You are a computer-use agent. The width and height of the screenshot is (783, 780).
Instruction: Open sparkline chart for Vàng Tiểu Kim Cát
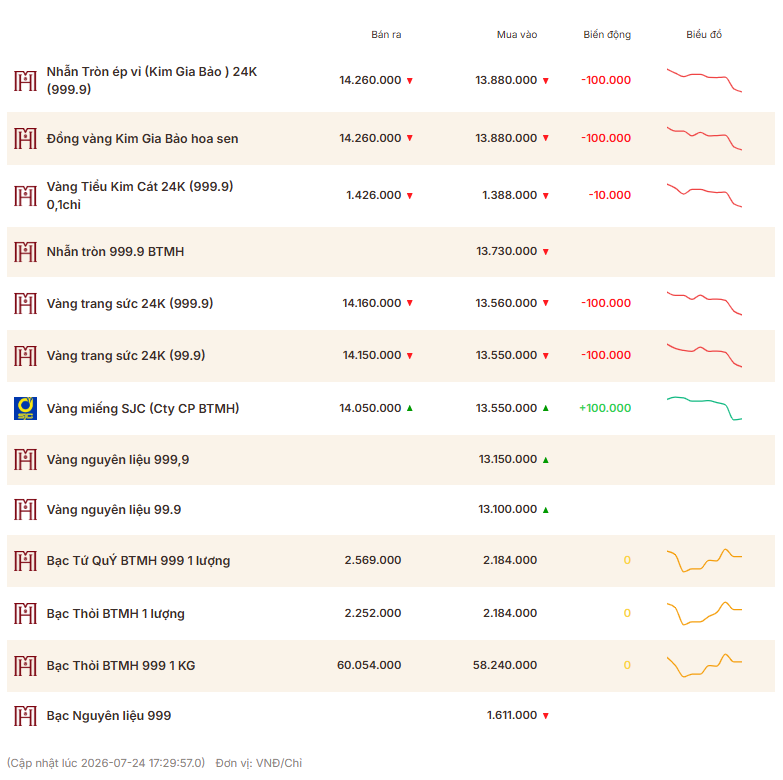[704, 195]
